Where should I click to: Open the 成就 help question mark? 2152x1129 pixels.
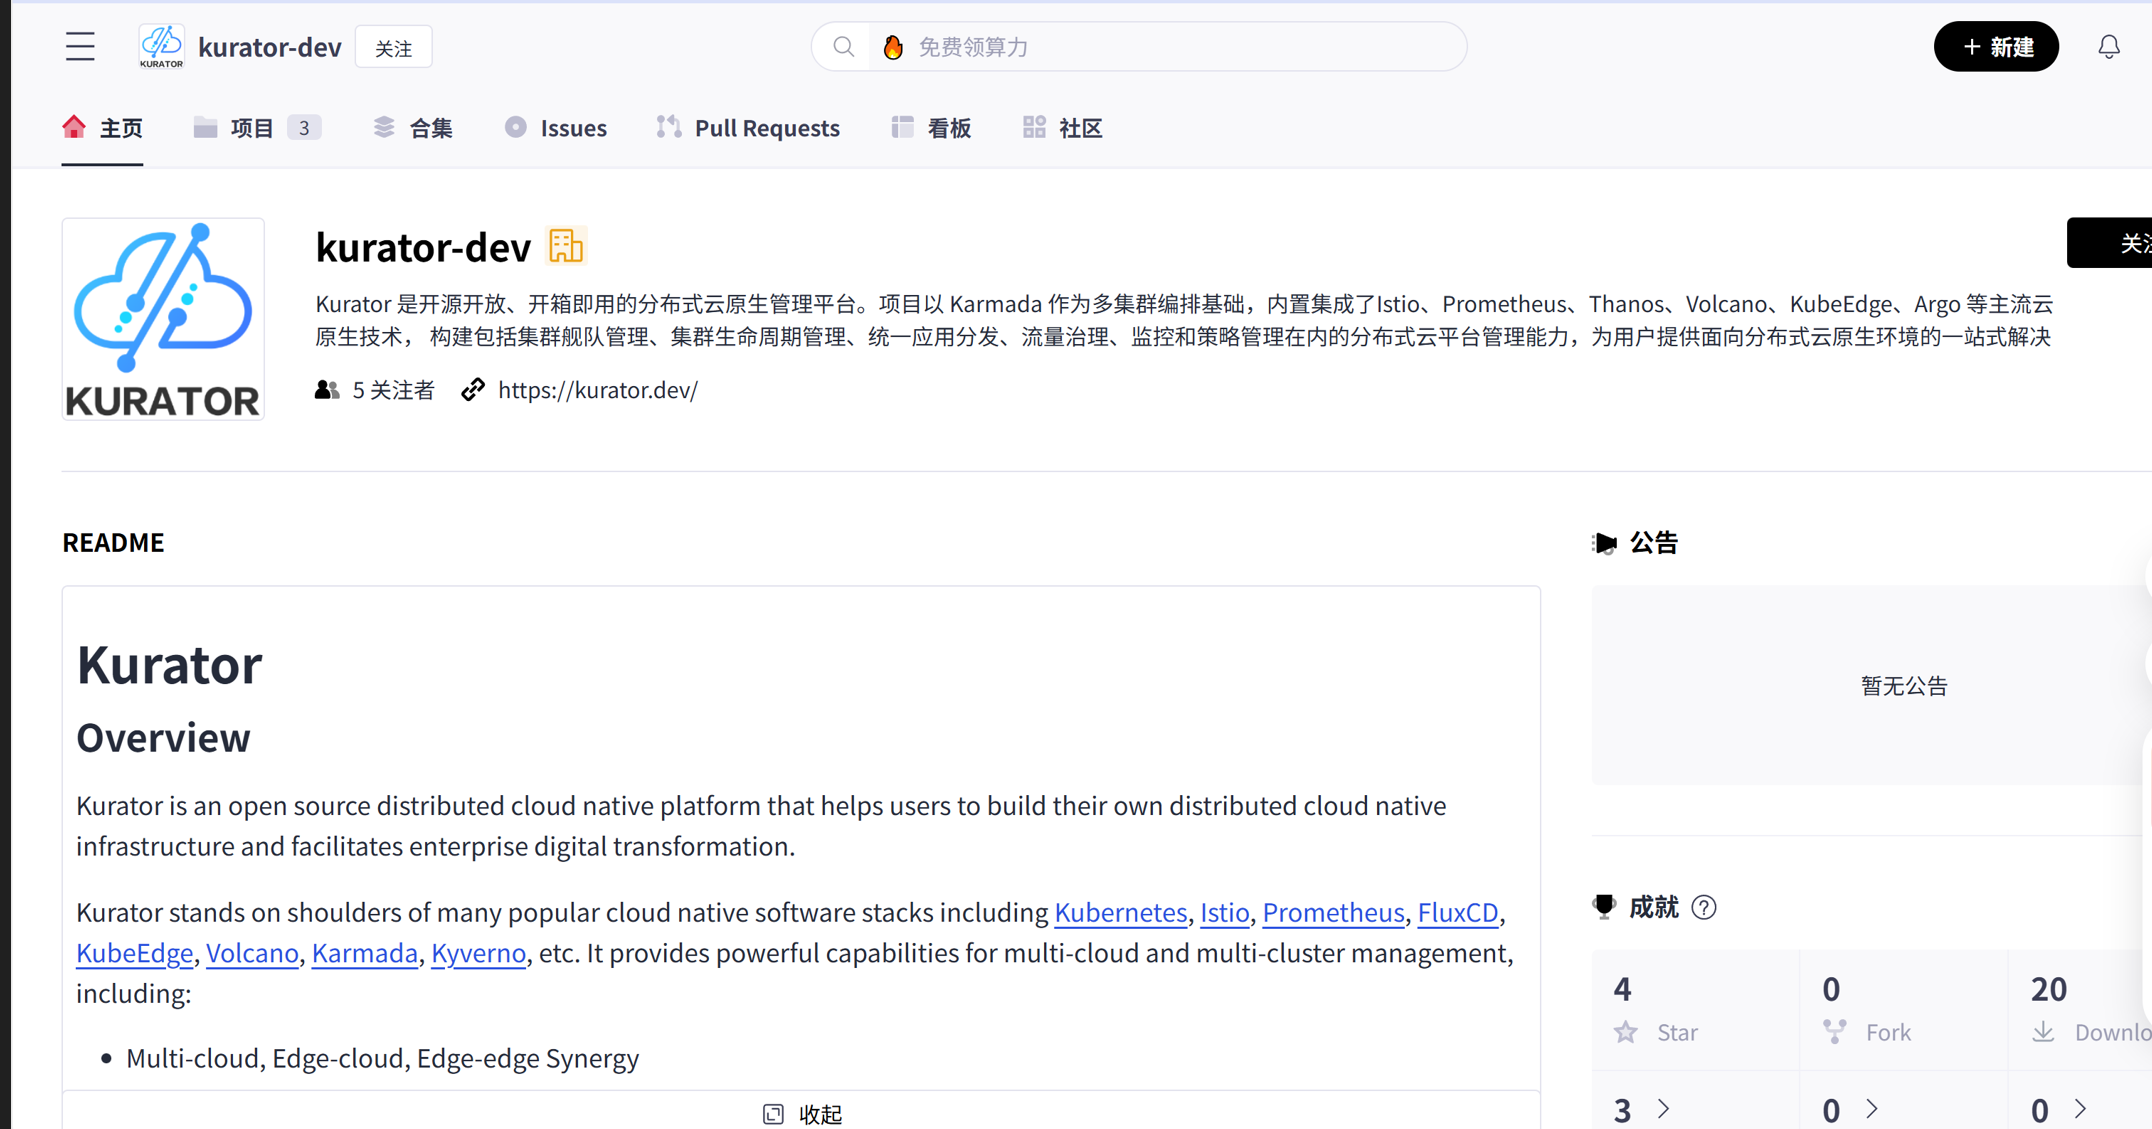point(1704,907)
